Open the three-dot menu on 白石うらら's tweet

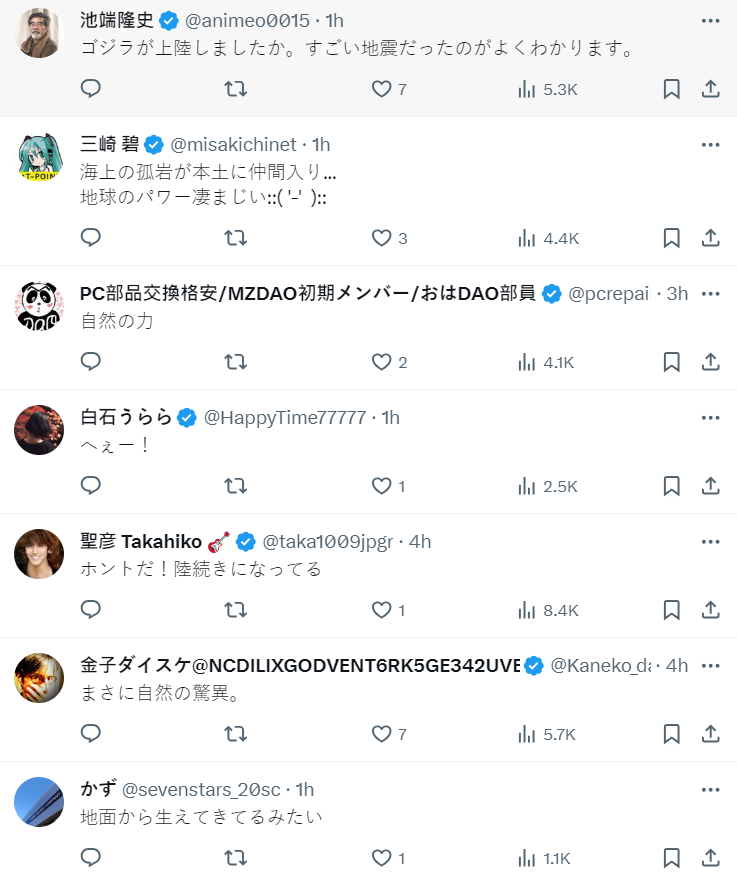point(711,418)
